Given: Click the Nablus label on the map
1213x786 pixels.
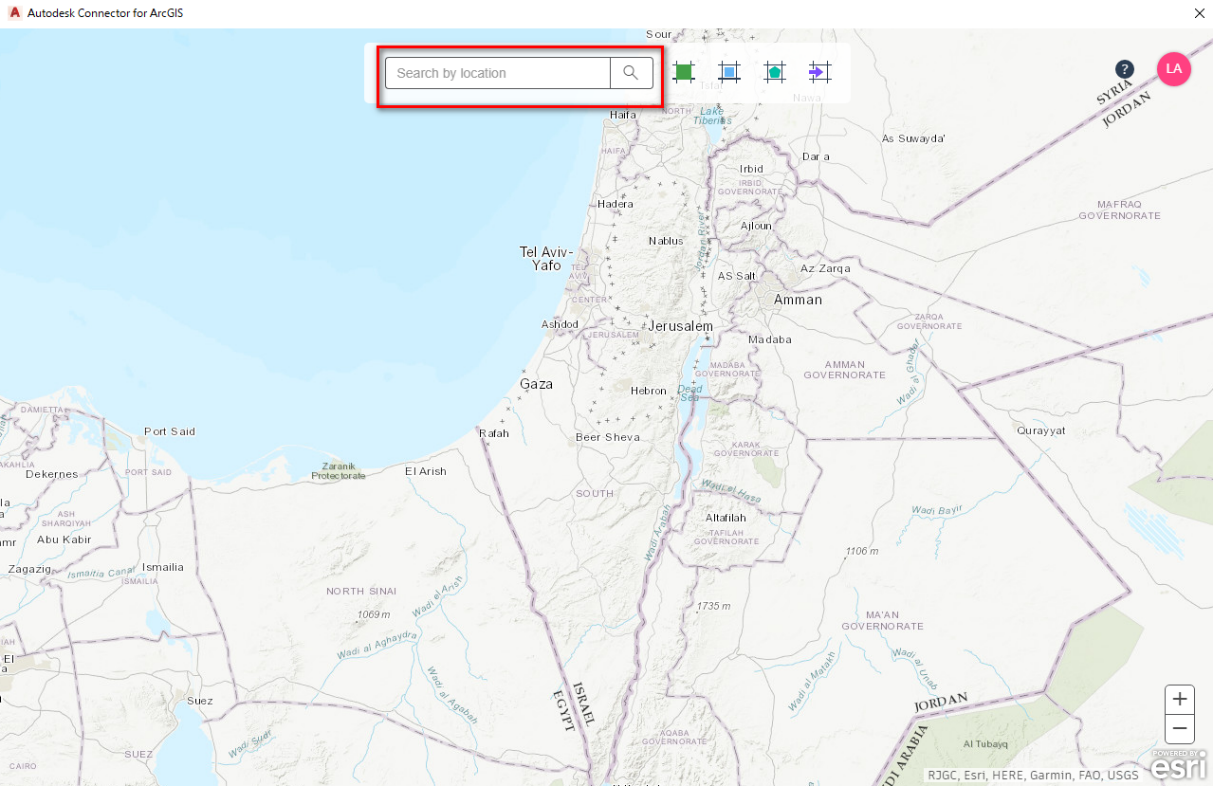Looking at the screenshot, I should point(666,241).
